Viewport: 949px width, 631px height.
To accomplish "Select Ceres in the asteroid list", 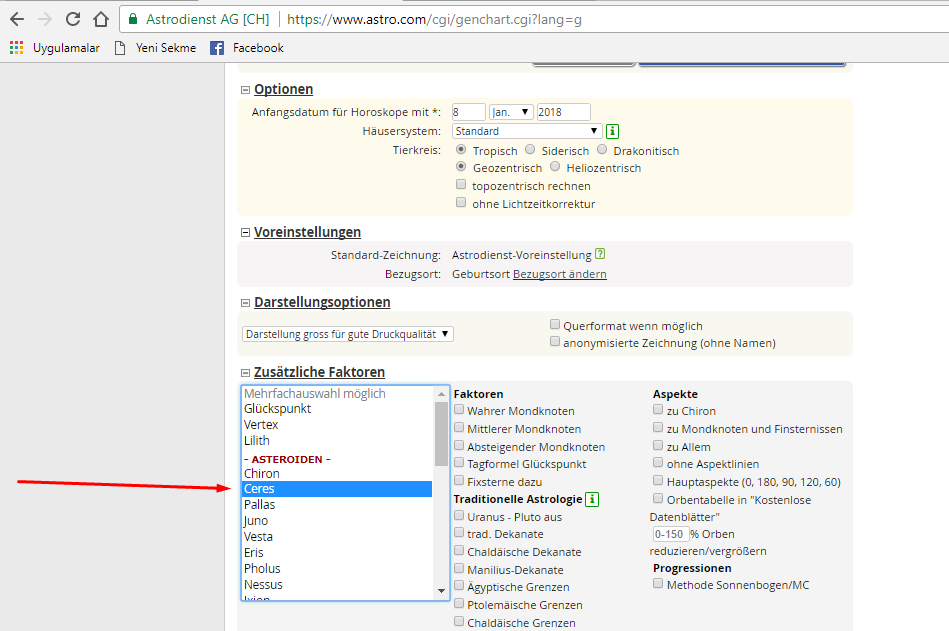I will [x=337, y=489].
